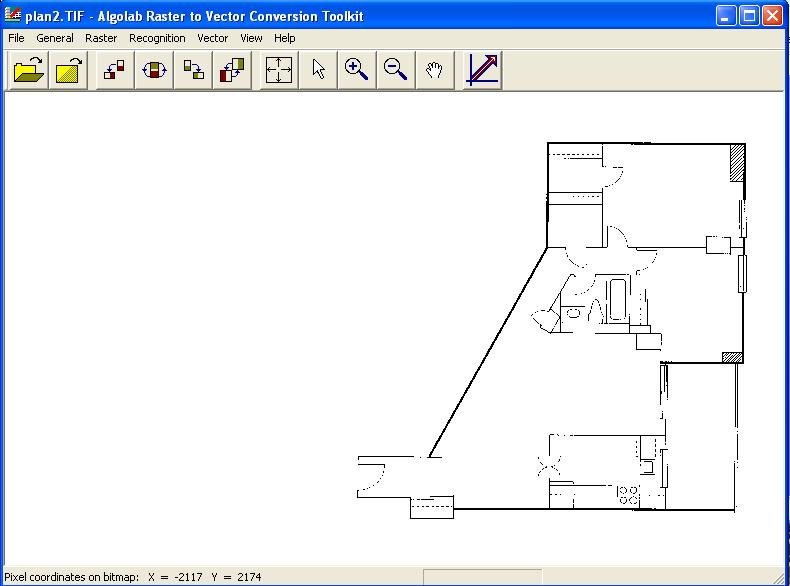Image resolution: width=790 pixels, height=586 pixels.
Task: Click the empty status bar progress panel
Action: point(483,577)
